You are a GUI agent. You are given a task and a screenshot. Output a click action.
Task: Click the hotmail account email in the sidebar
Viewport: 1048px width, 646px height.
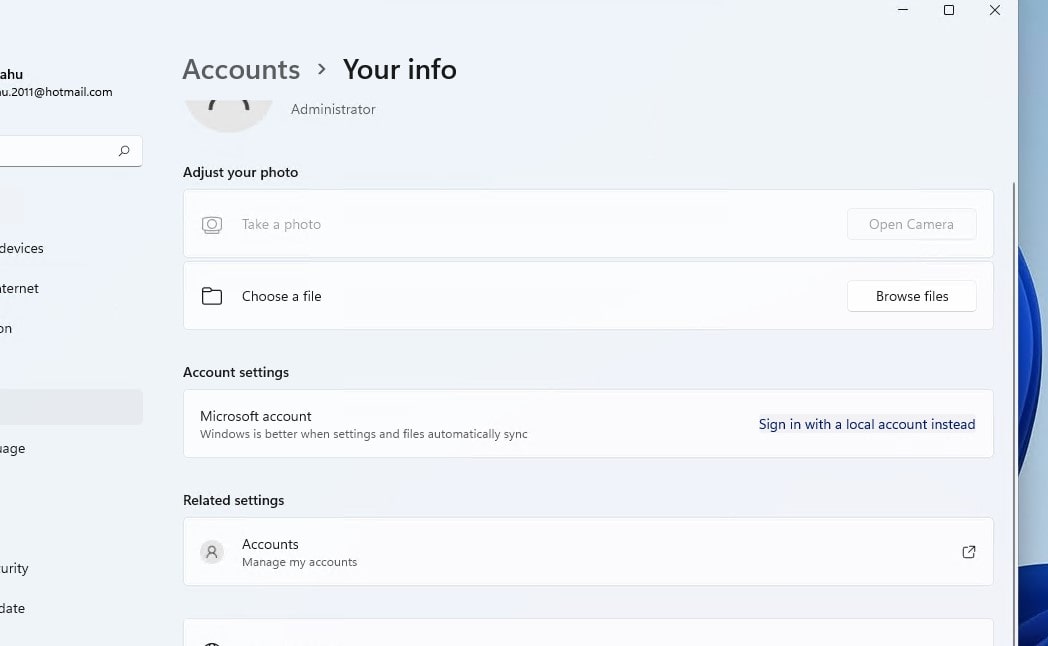point(56,92)
